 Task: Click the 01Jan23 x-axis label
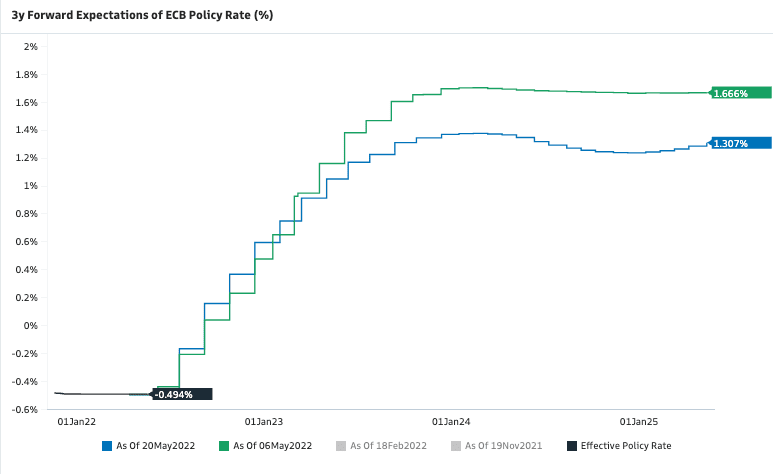(x=264, y=422)
